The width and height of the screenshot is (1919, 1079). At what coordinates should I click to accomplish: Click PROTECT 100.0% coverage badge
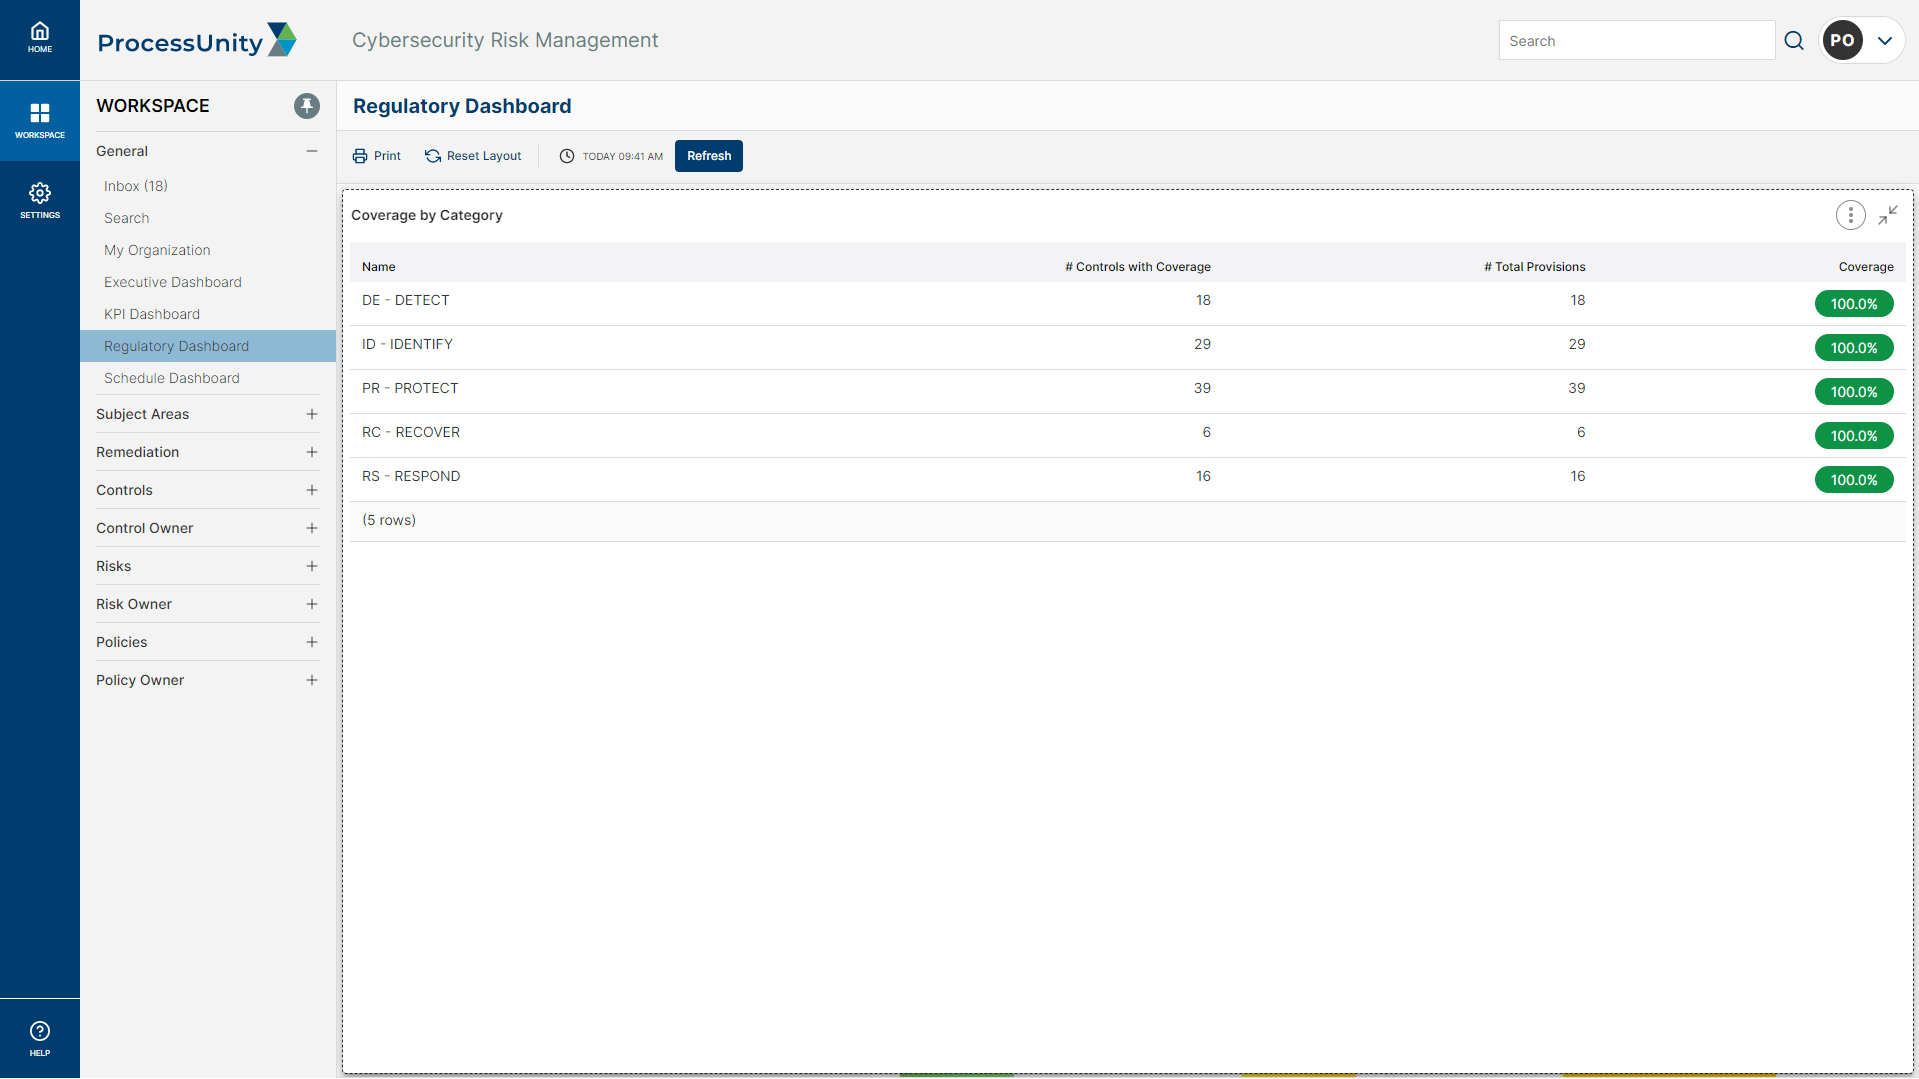[x=1854, y=392]
